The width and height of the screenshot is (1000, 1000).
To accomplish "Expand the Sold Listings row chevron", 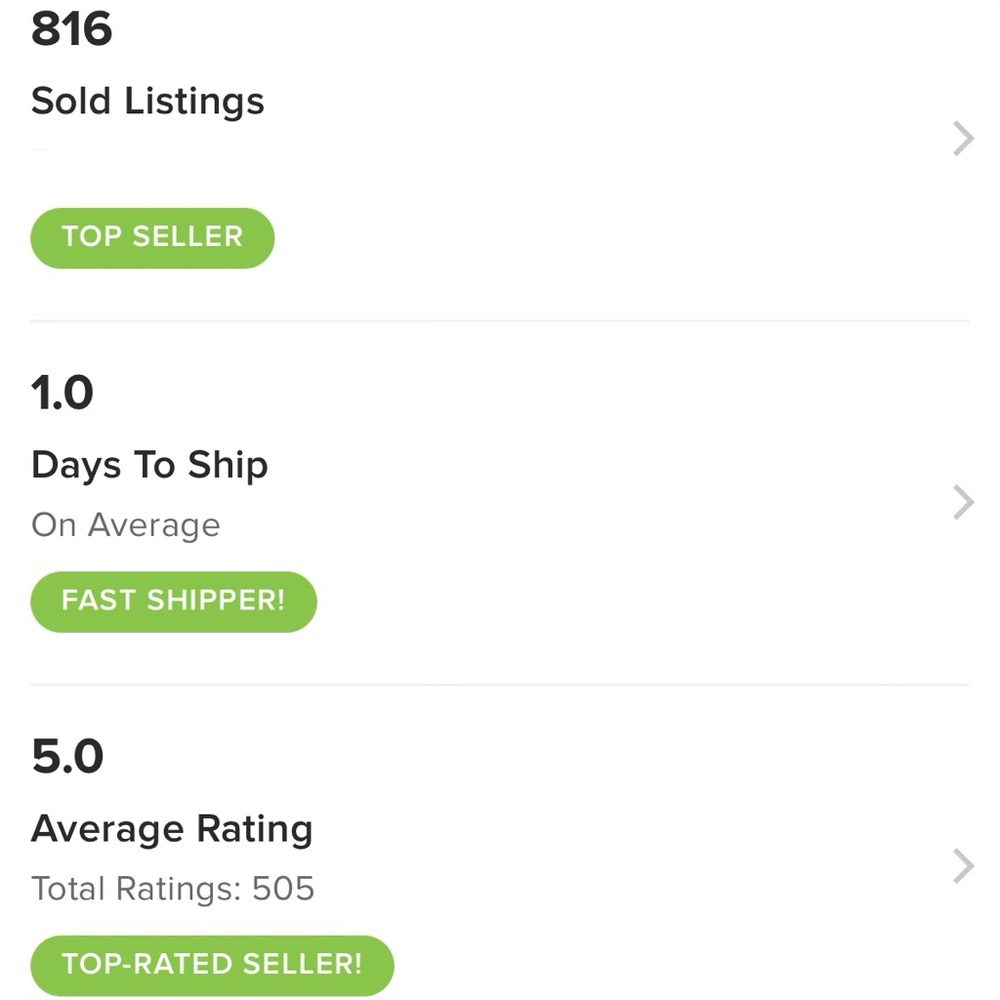I will [961, 138].
